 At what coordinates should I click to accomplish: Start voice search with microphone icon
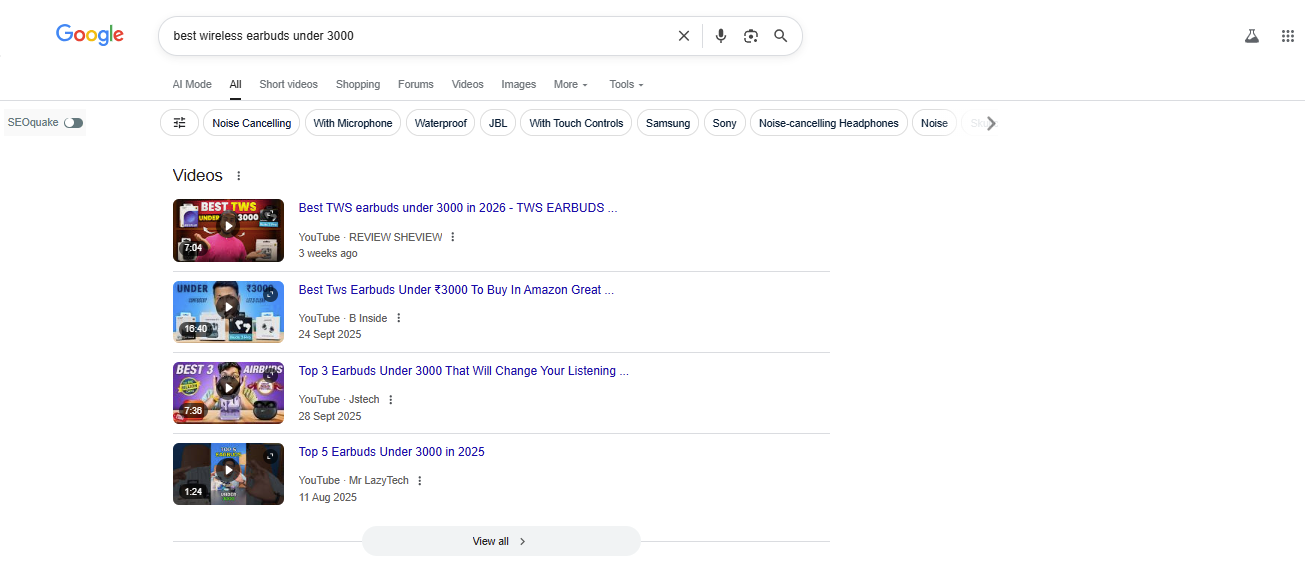pyautogui.click(x=721, y=36)
